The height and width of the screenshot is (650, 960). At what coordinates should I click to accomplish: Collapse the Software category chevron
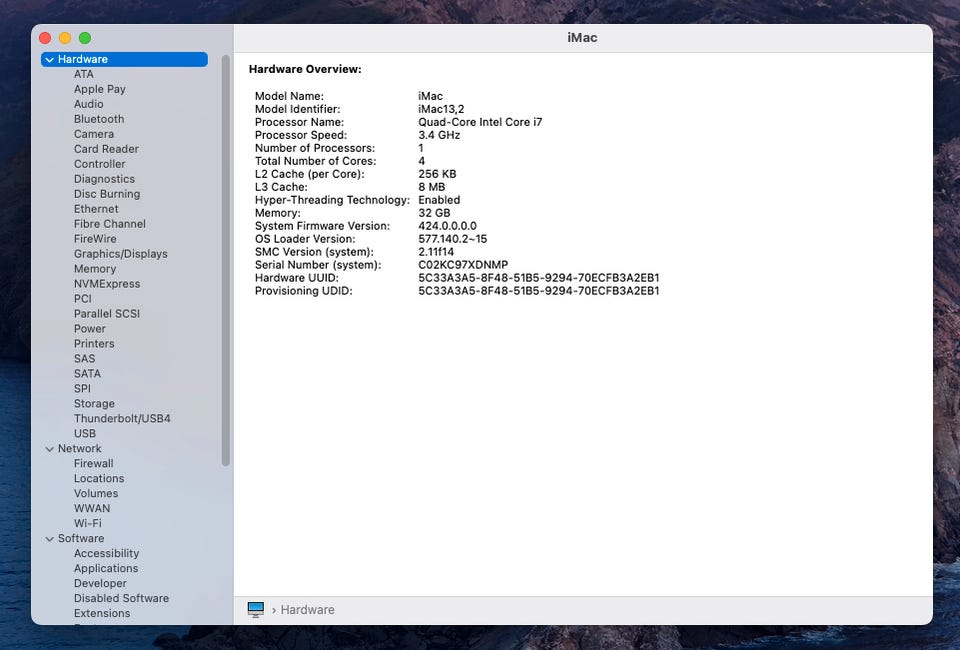(x=49, y=539)
